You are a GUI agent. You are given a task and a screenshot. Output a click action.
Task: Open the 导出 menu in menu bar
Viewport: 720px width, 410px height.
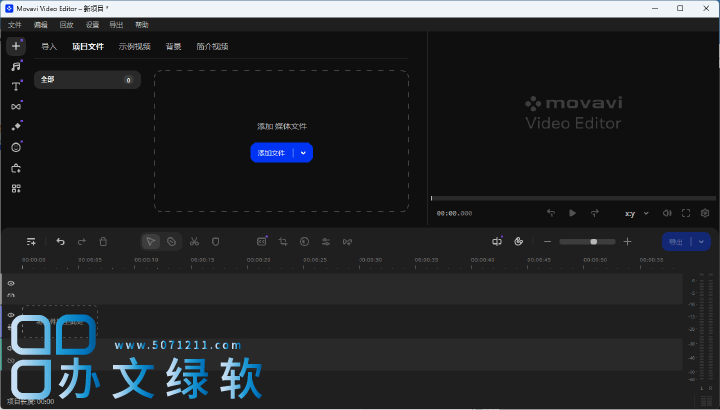[x=116, y=25]
